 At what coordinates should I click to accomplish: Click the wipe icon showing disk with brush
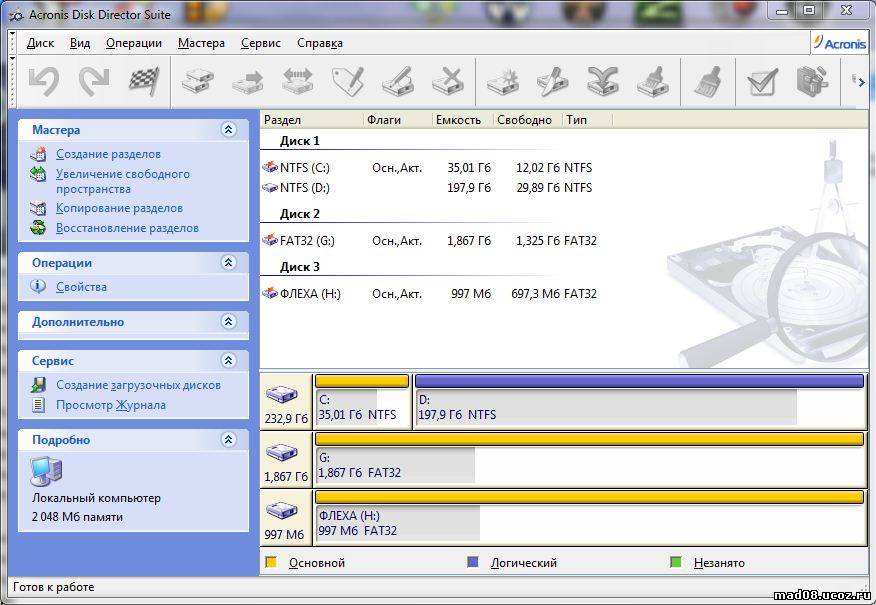click(653, 82)
